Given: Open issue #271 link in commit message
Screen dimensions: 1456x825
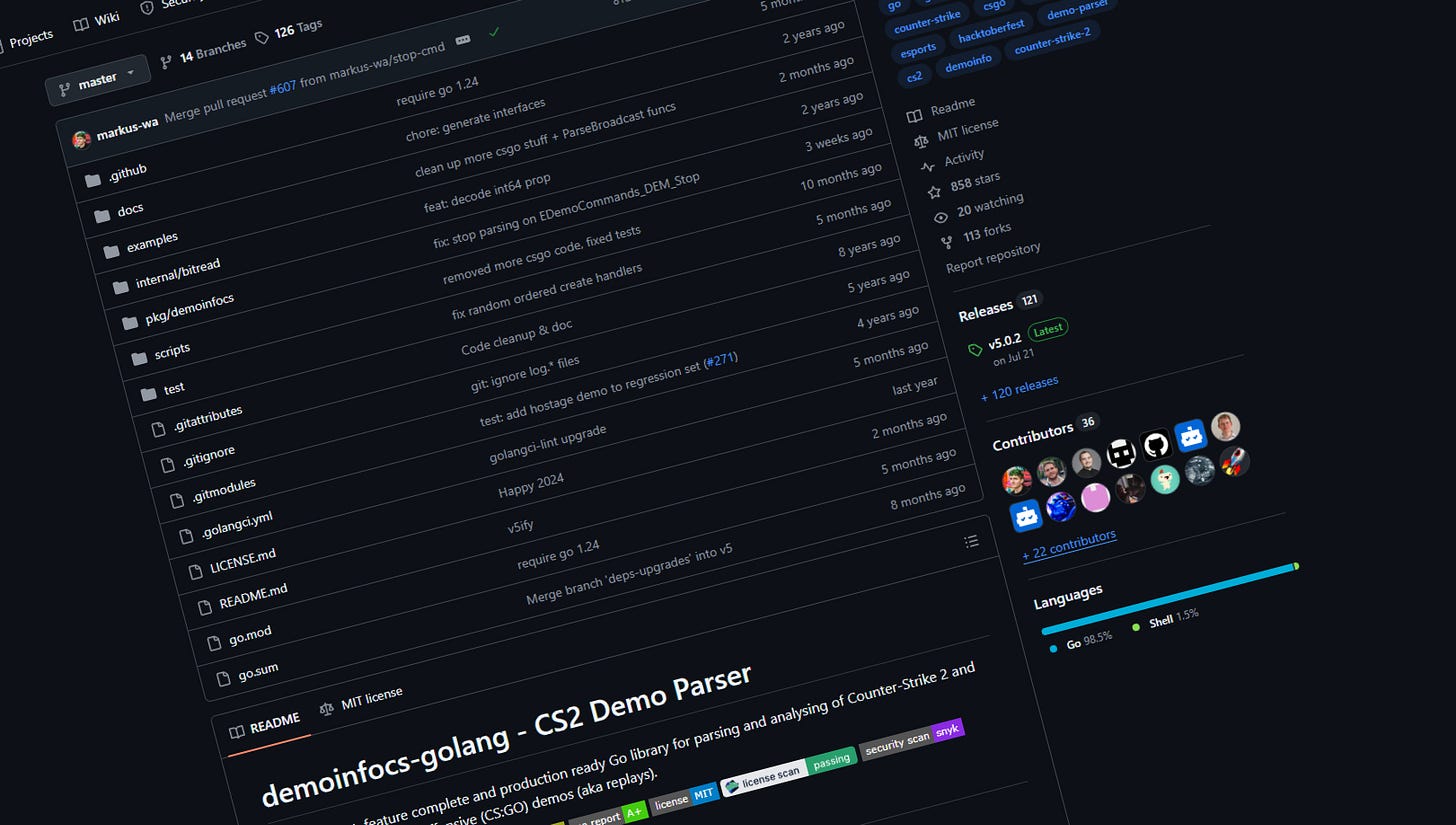Looking at the screenshot, I should coord(721,360).
